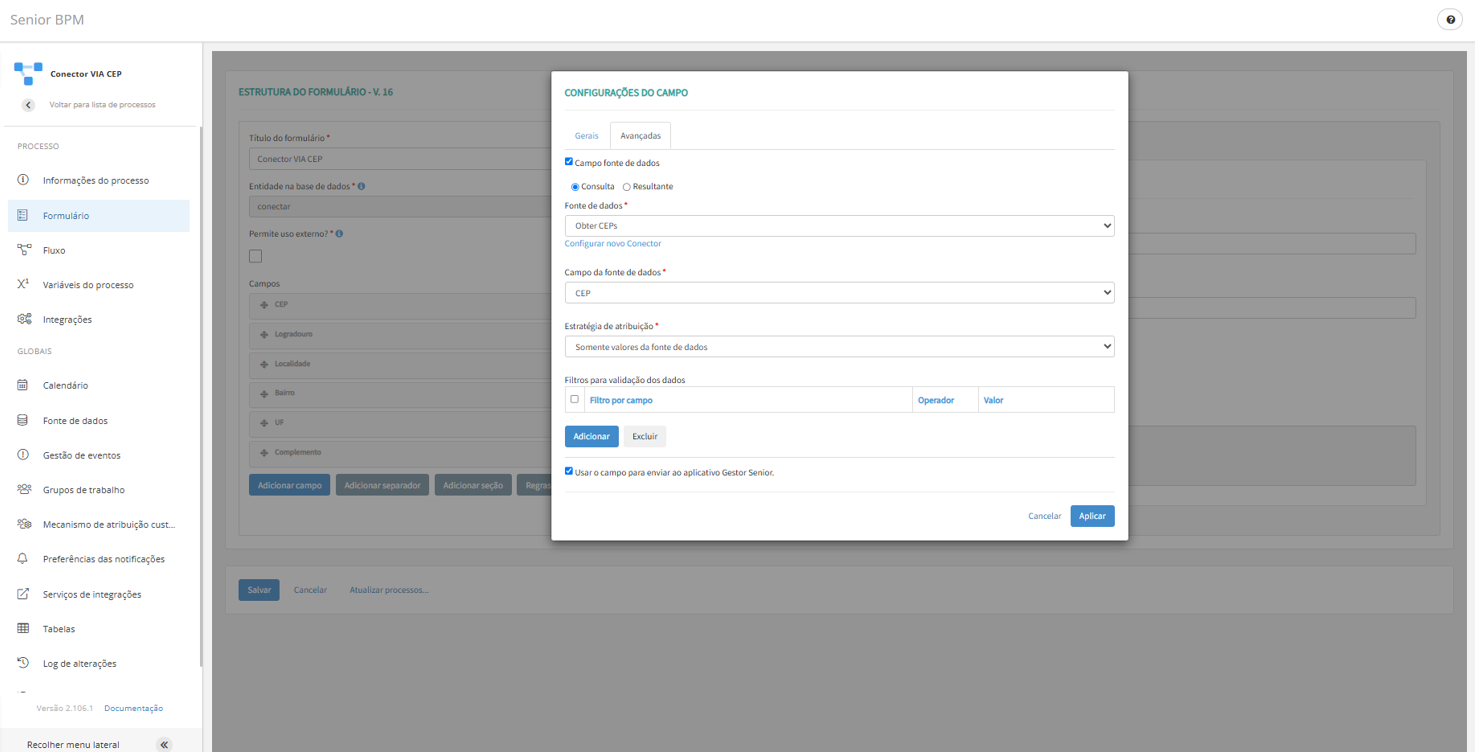
Task: Click Voltar para lista de processos
Action: pos(102,105)
